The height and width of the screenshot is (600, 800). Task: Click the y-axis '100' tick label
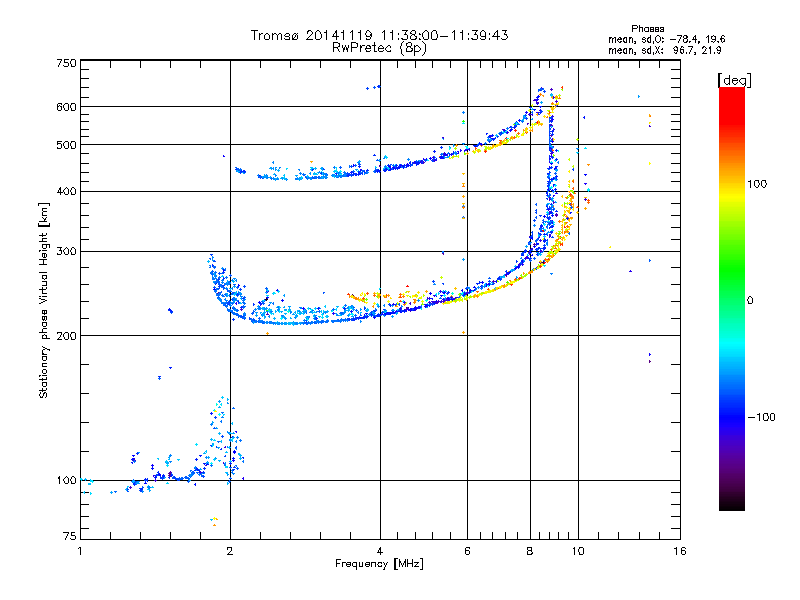[x=67, y=481]
